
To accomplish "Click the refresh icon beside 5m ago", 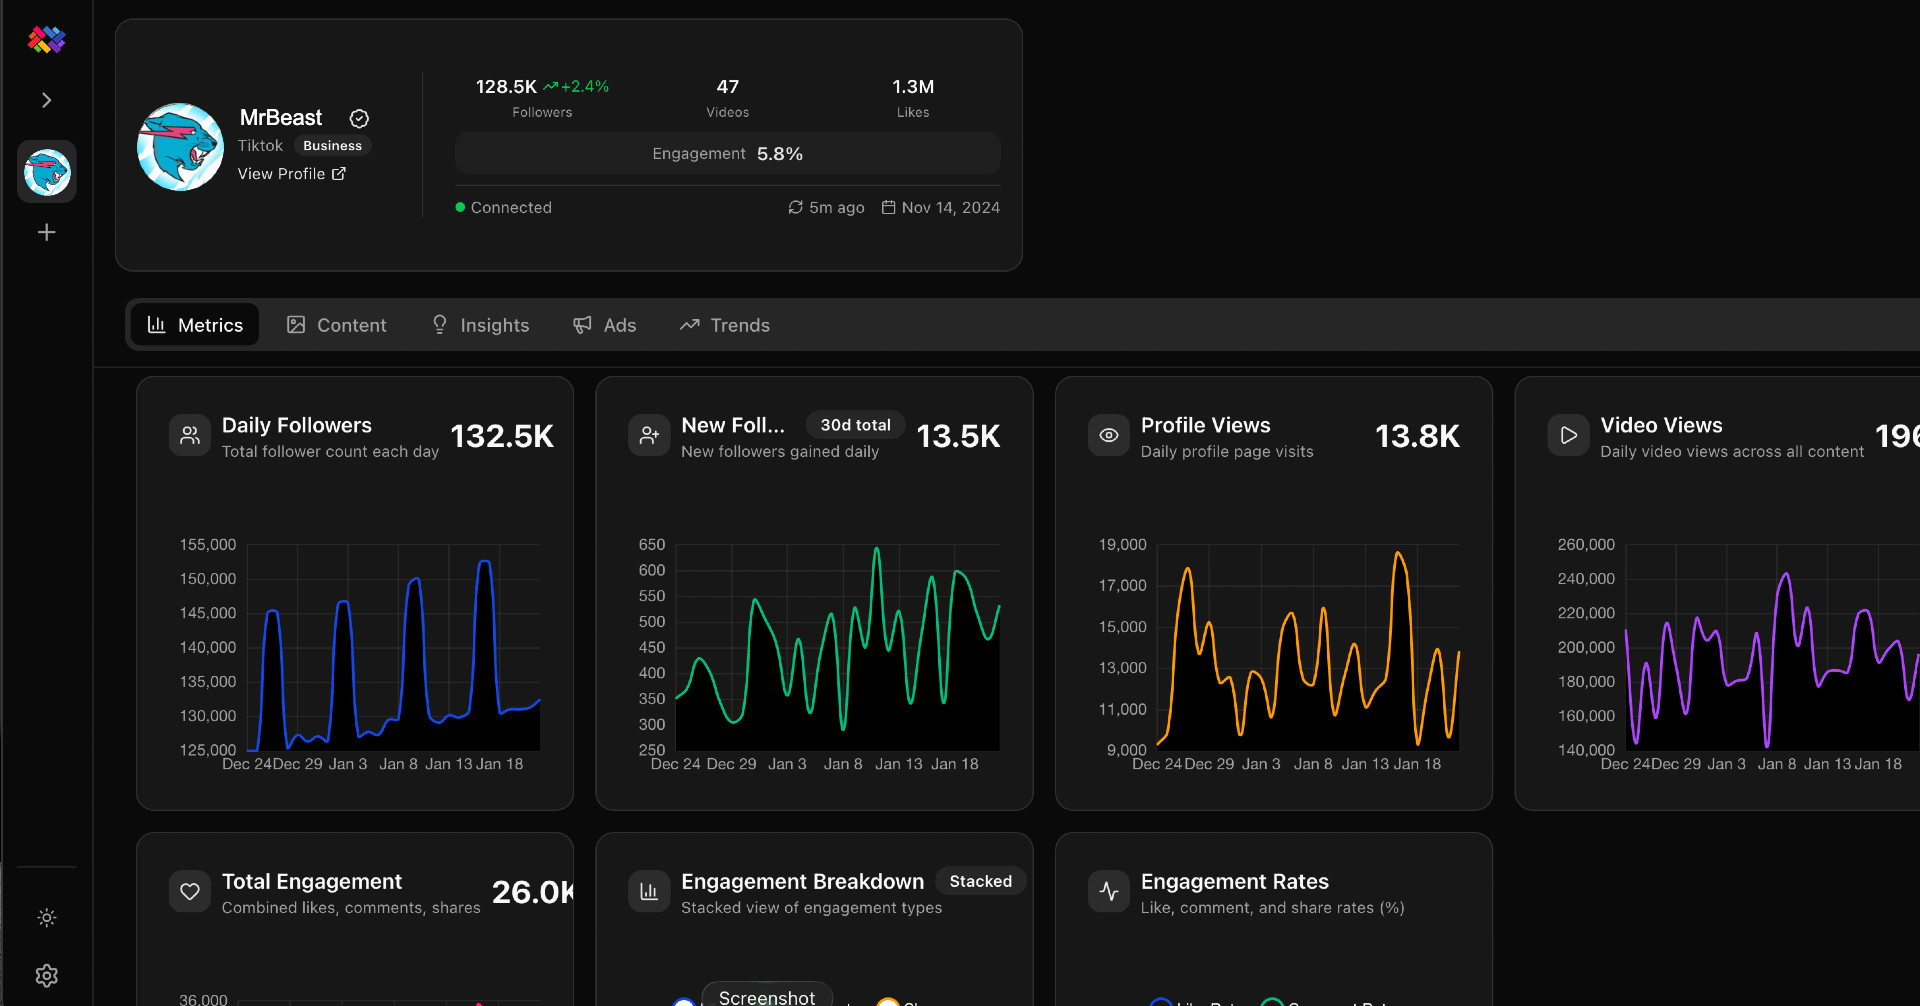I will coord(795,208).
